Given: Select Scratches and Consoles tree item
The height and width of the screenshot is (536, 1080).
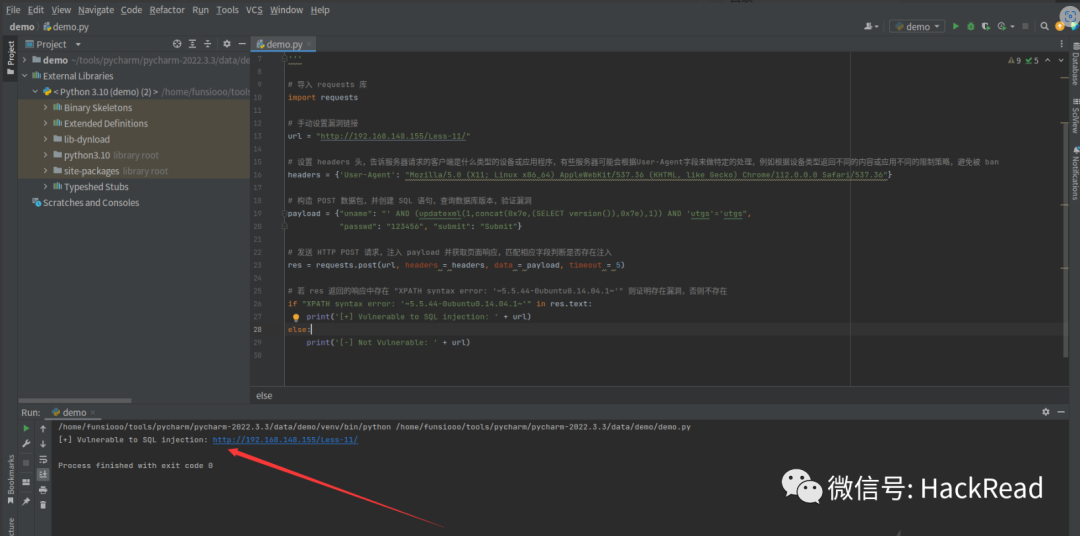Looking at the screenshot, I should click(85, 203).
